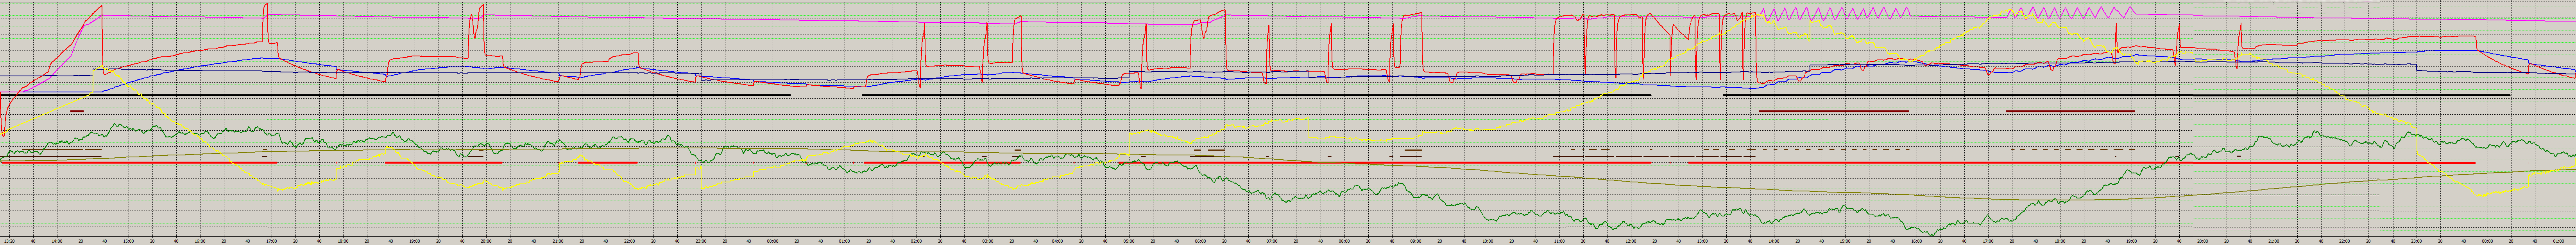Click the 03:00 time axis label

[x=988, y=241]
